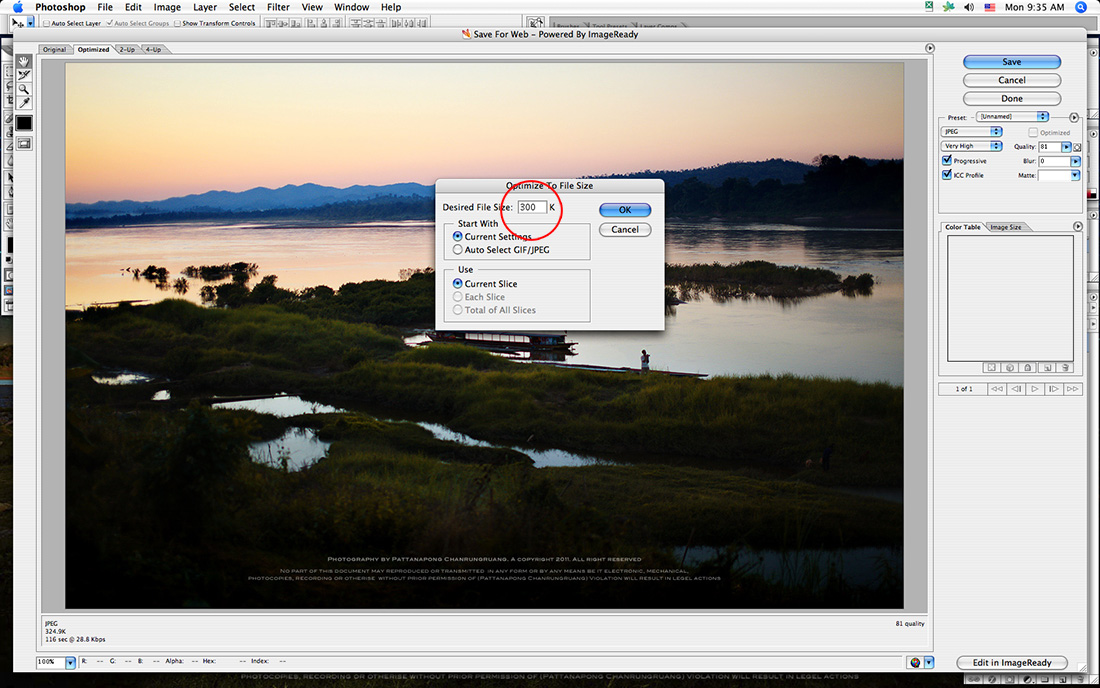The image size is (1100, 688).
Task: Select the Slice Select tool
Action: 23,75
